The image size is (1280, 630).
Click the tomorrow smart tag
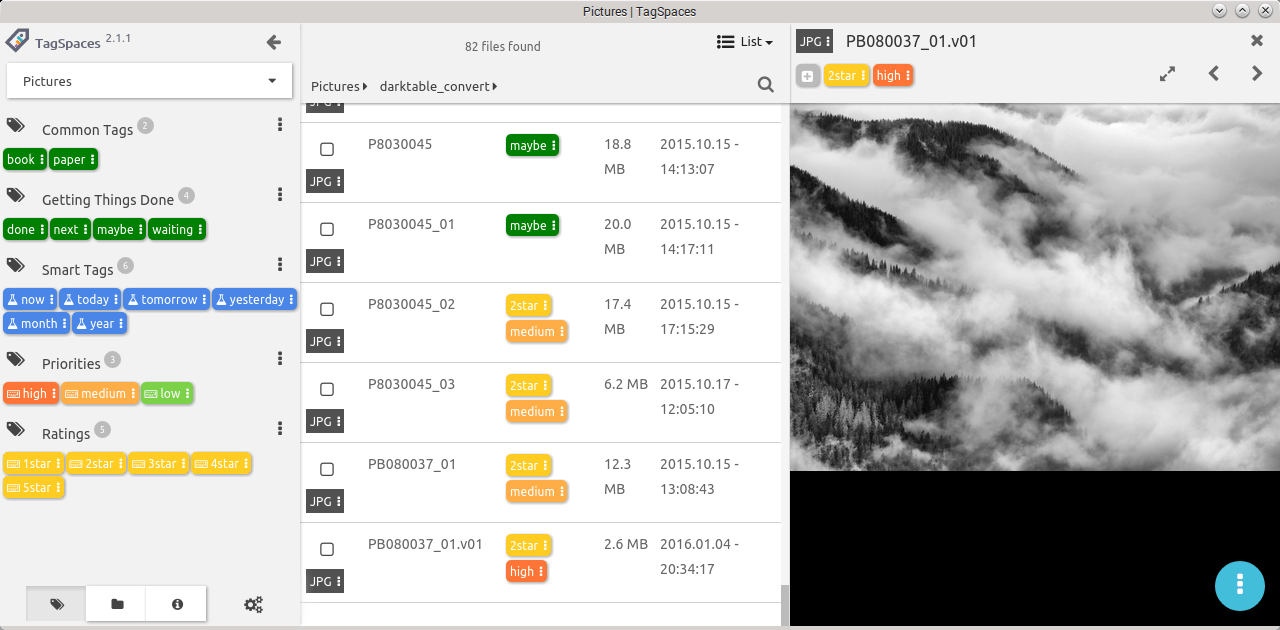click(166, 299)
